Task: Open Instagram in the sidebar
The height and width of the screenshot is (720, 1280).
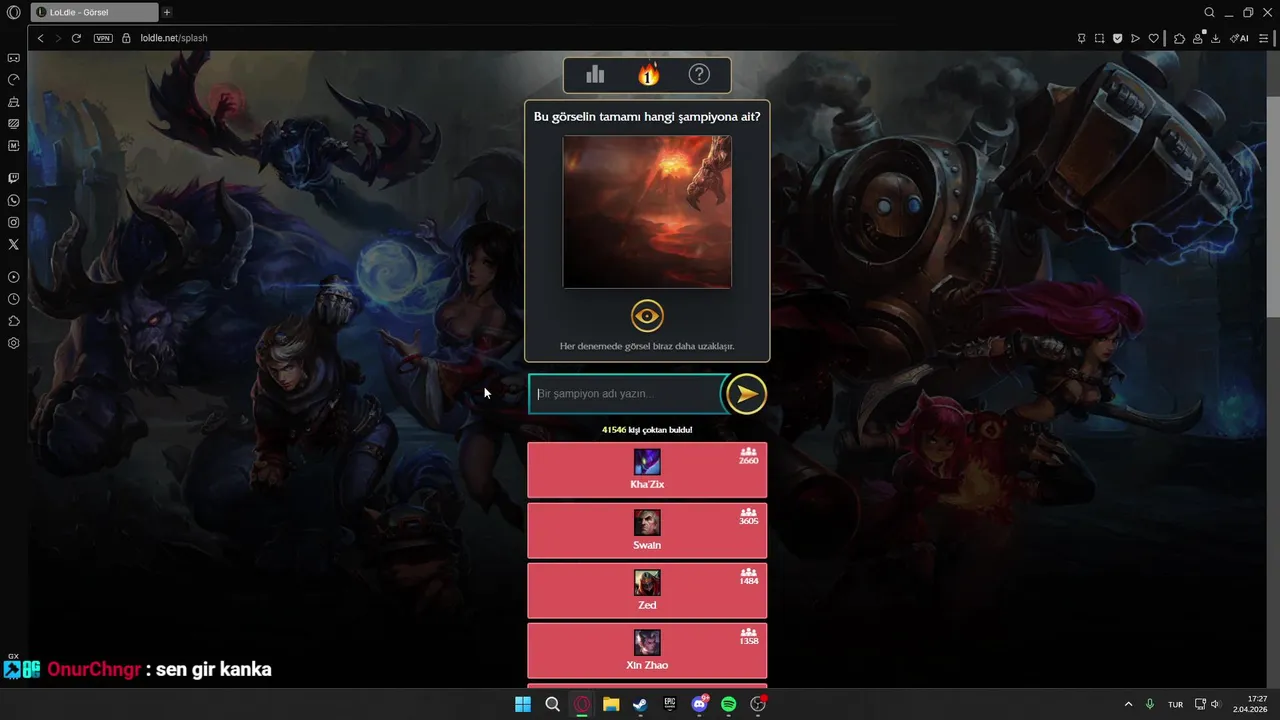Action: [x=14, y=223]
